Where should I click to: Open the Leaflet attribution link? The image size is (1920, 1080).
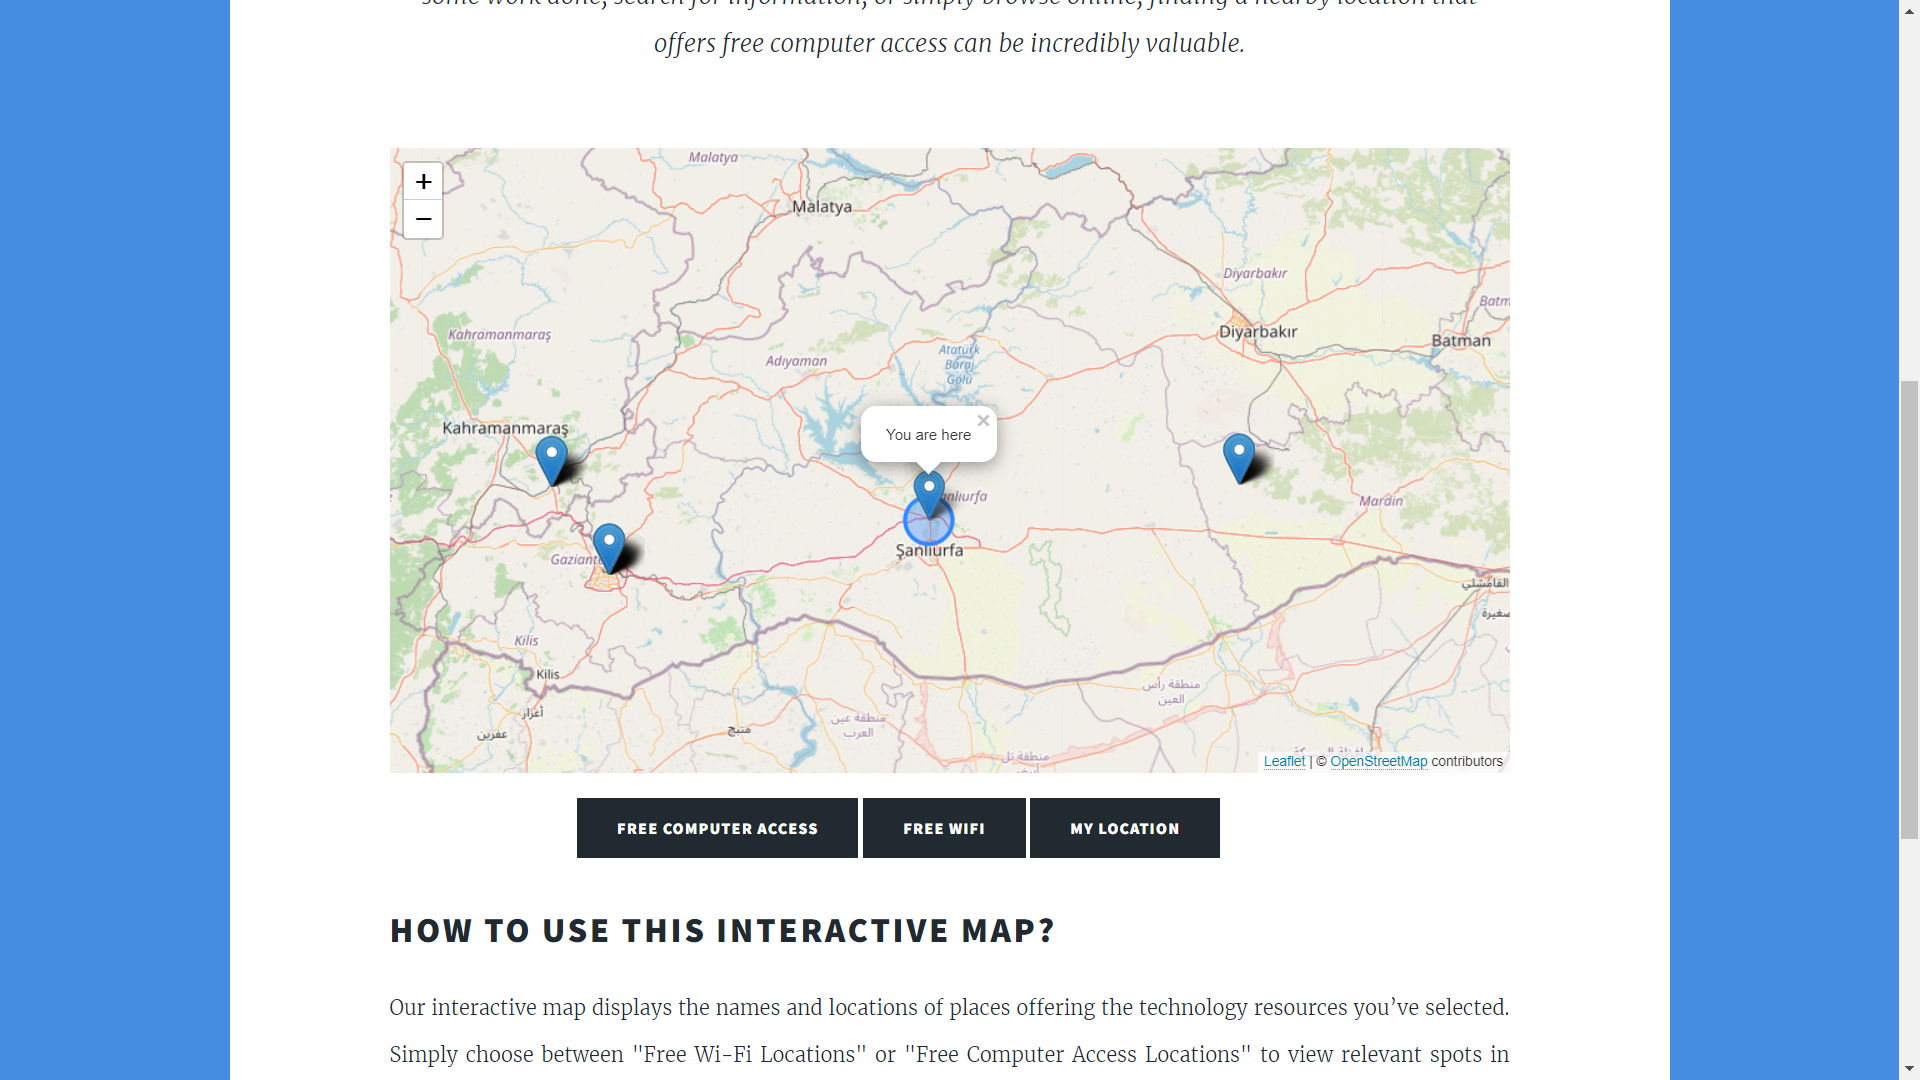(1284, 761)
